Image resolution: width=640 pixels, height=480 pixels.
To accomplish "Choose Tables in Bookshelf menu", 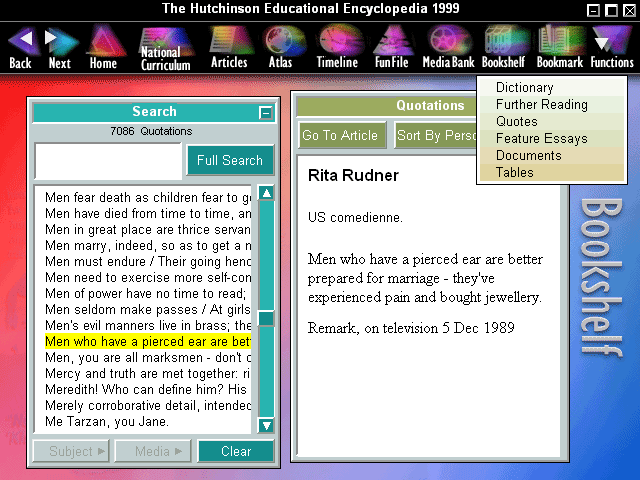I will (552, 173).
